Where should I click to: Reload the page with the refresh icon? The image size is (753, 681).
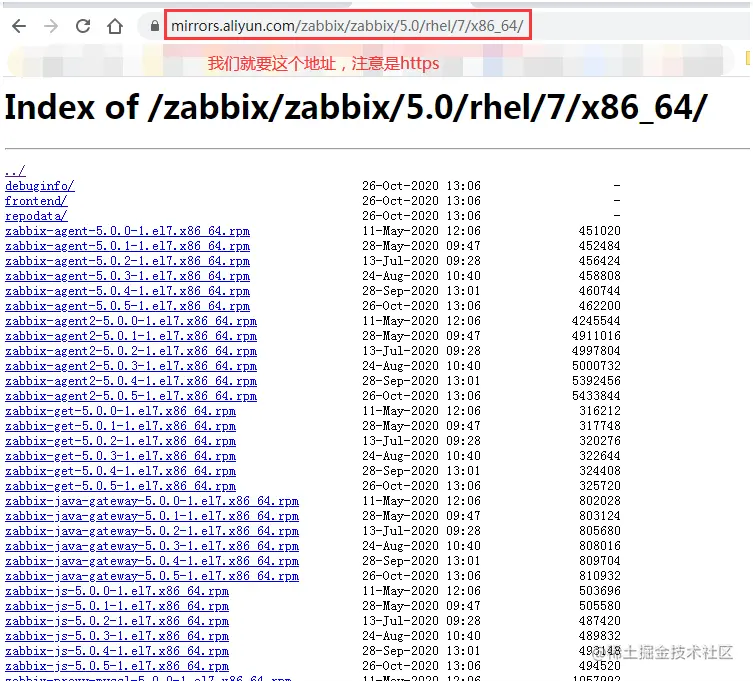[83, 26]
